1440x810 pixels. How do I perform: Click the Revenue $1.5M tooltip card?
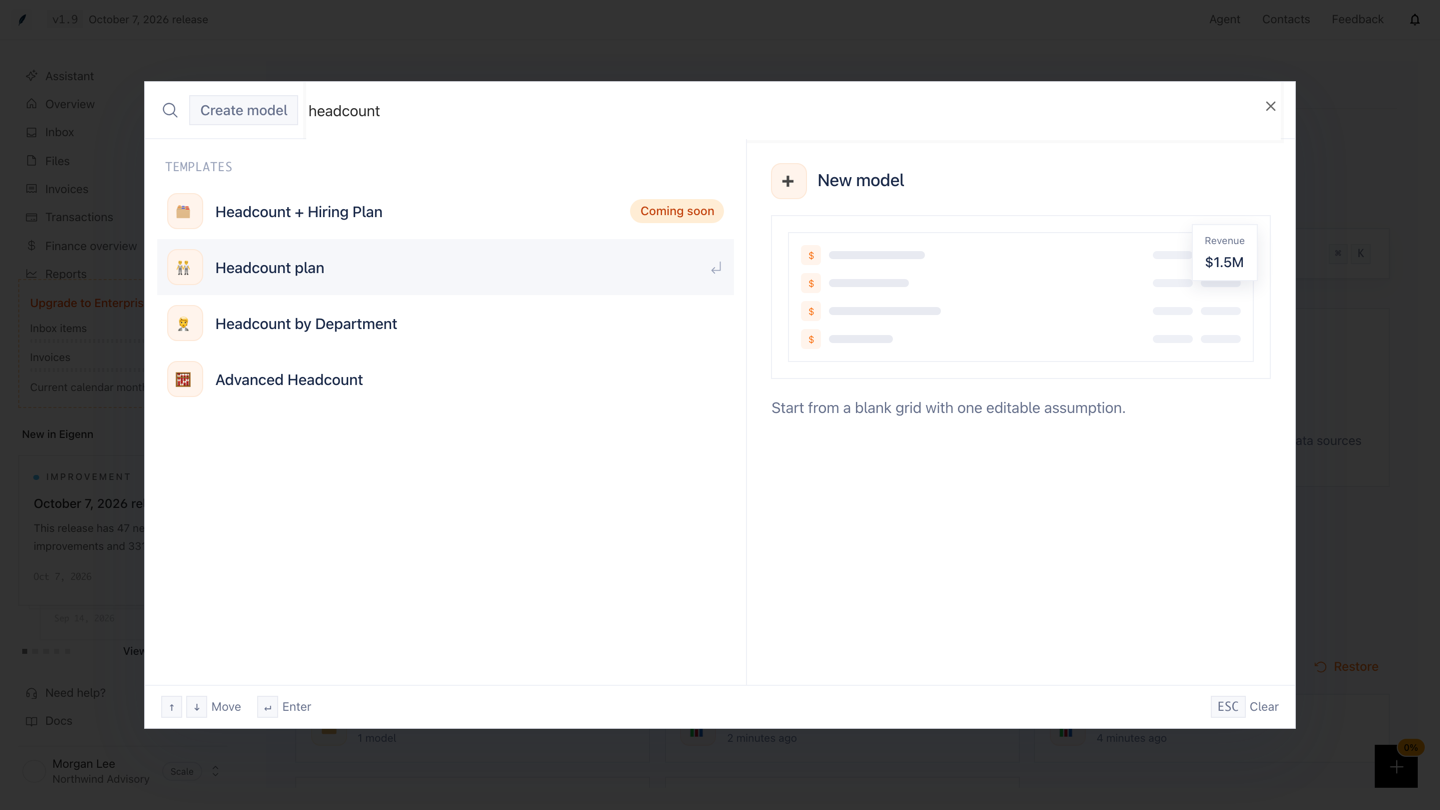(x=1224, y=253)
